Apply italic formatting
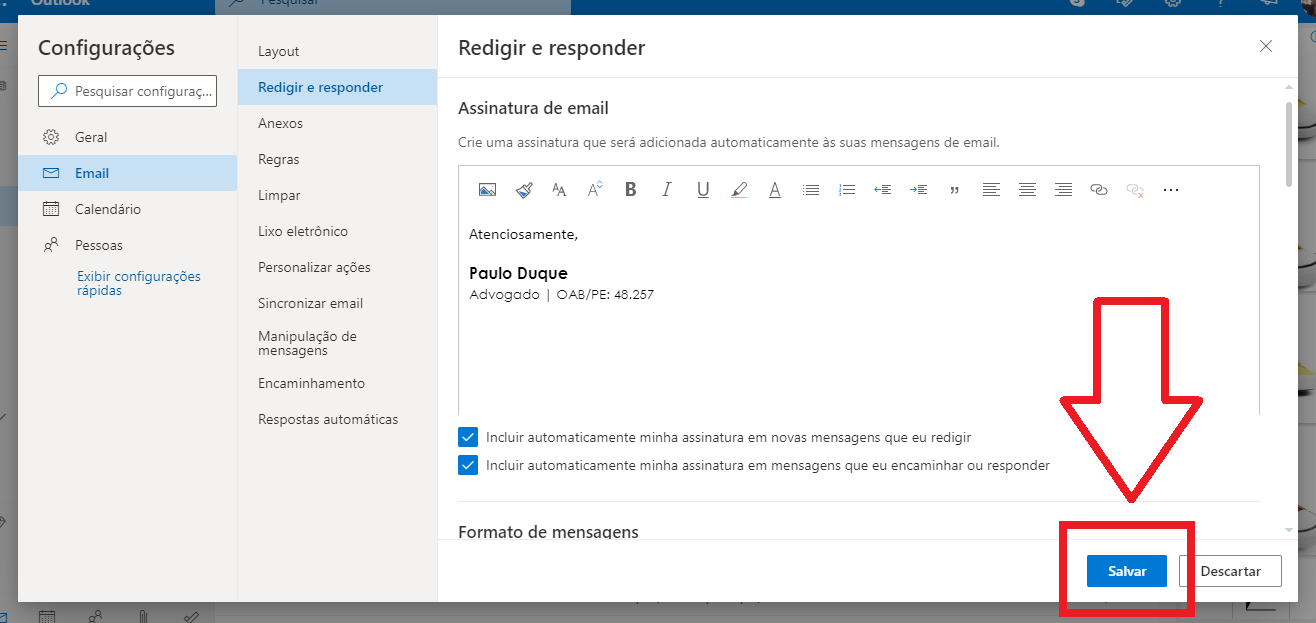The image size is (1316, 623). pos(667,189)
